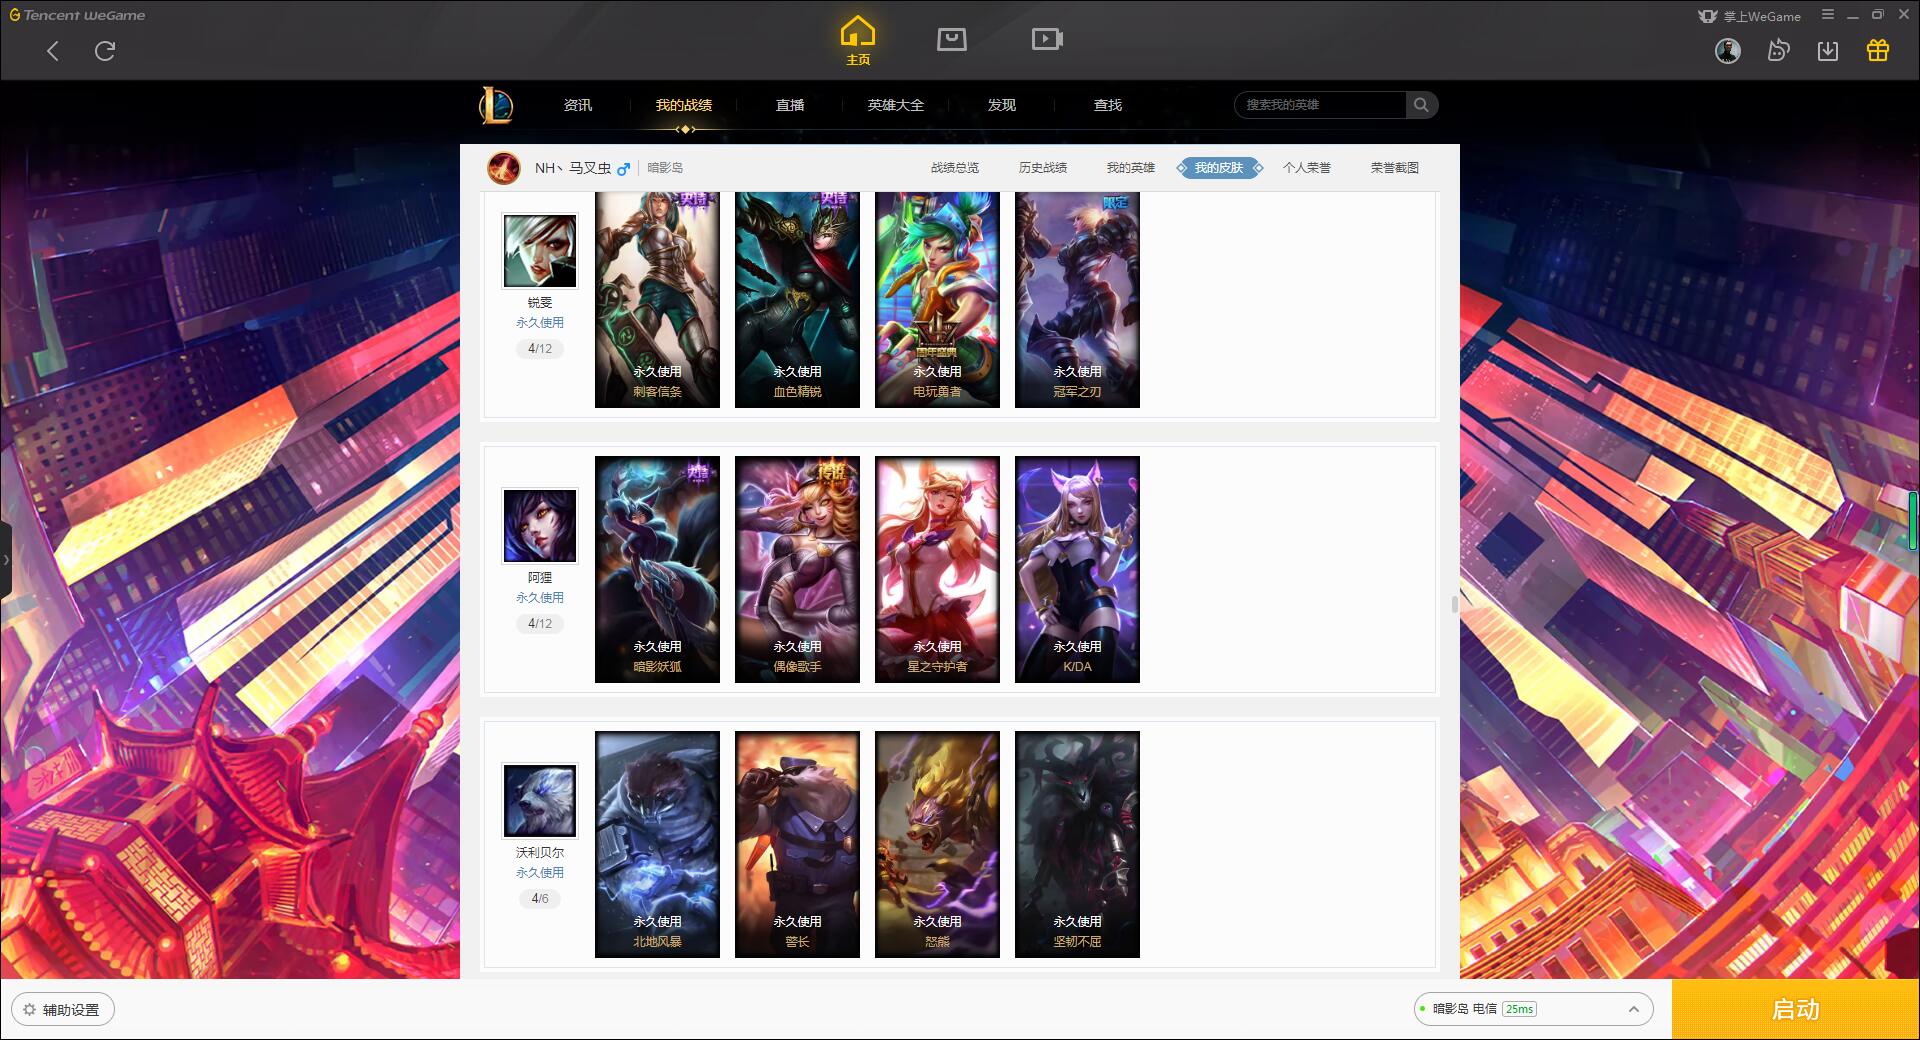Open the 发现 menu item
The width and height of the screenshot is (1920, 1040).
[x=1002, y=105]
